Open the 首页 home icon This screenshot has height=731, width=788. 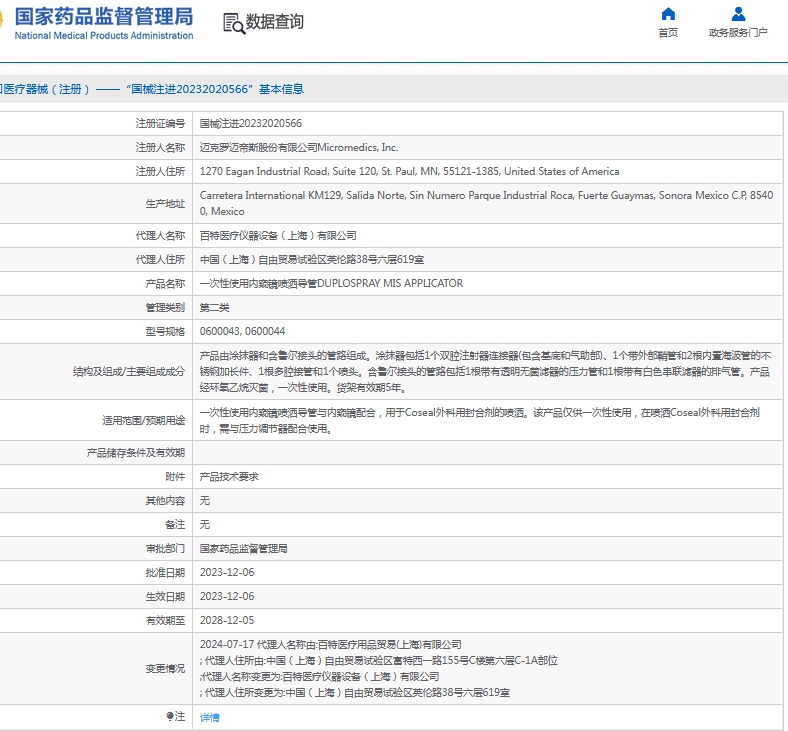pyautogui.click(x=668, y=14)
